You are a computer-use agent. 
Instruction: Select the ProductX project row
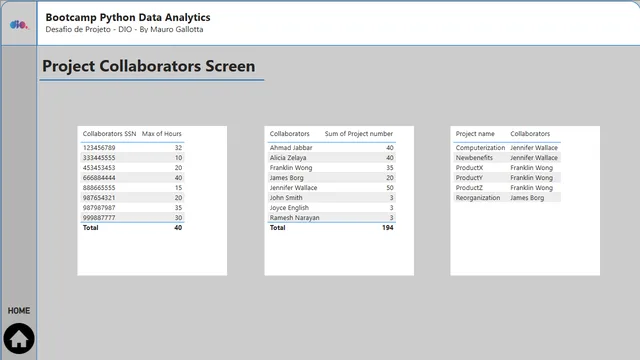[507, 168]
